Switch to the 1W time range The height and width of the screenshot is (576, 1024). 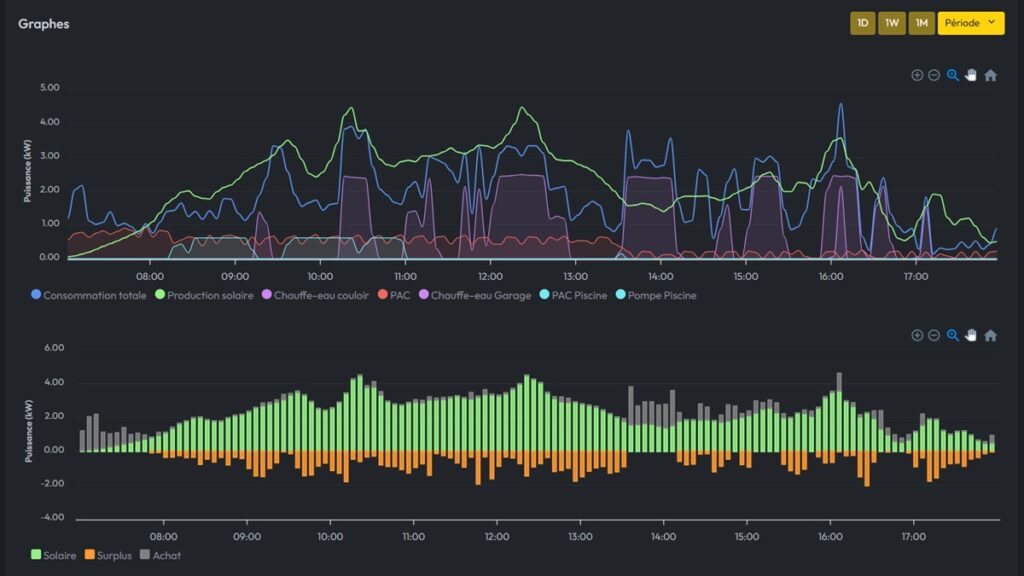(x=892, y=23)
